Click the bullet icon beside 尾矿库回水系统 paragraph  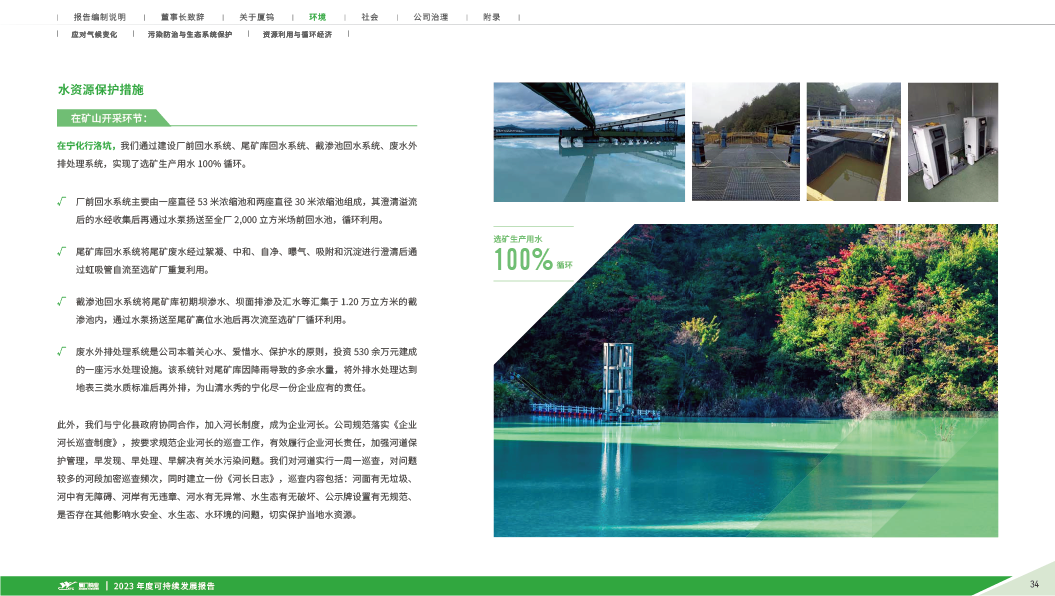tap(62, 250)
